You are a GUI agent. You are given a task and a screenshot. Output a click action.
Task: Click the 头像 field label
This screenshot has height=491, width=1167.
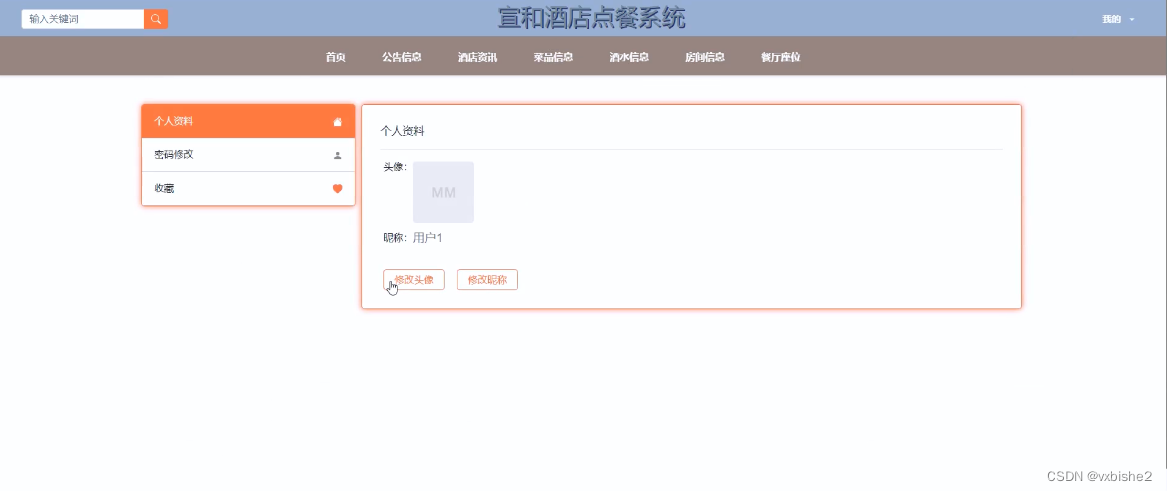[x=395, y=167]
